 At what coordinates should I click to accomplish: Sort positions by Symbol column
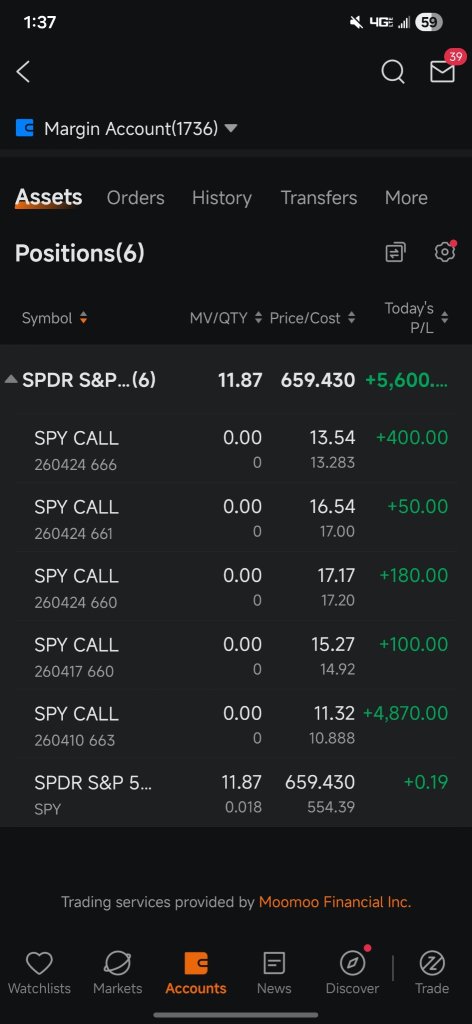[x=54, y=318]
